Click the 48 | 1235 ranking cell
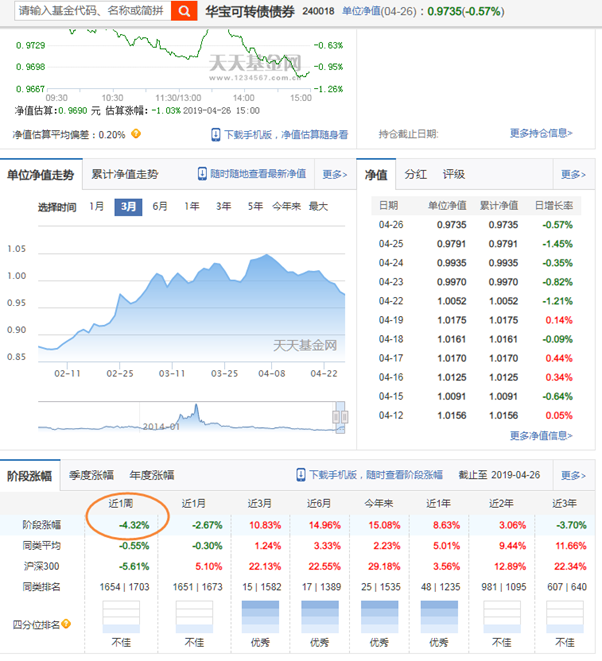602x661 pixels. pos(441,586)
